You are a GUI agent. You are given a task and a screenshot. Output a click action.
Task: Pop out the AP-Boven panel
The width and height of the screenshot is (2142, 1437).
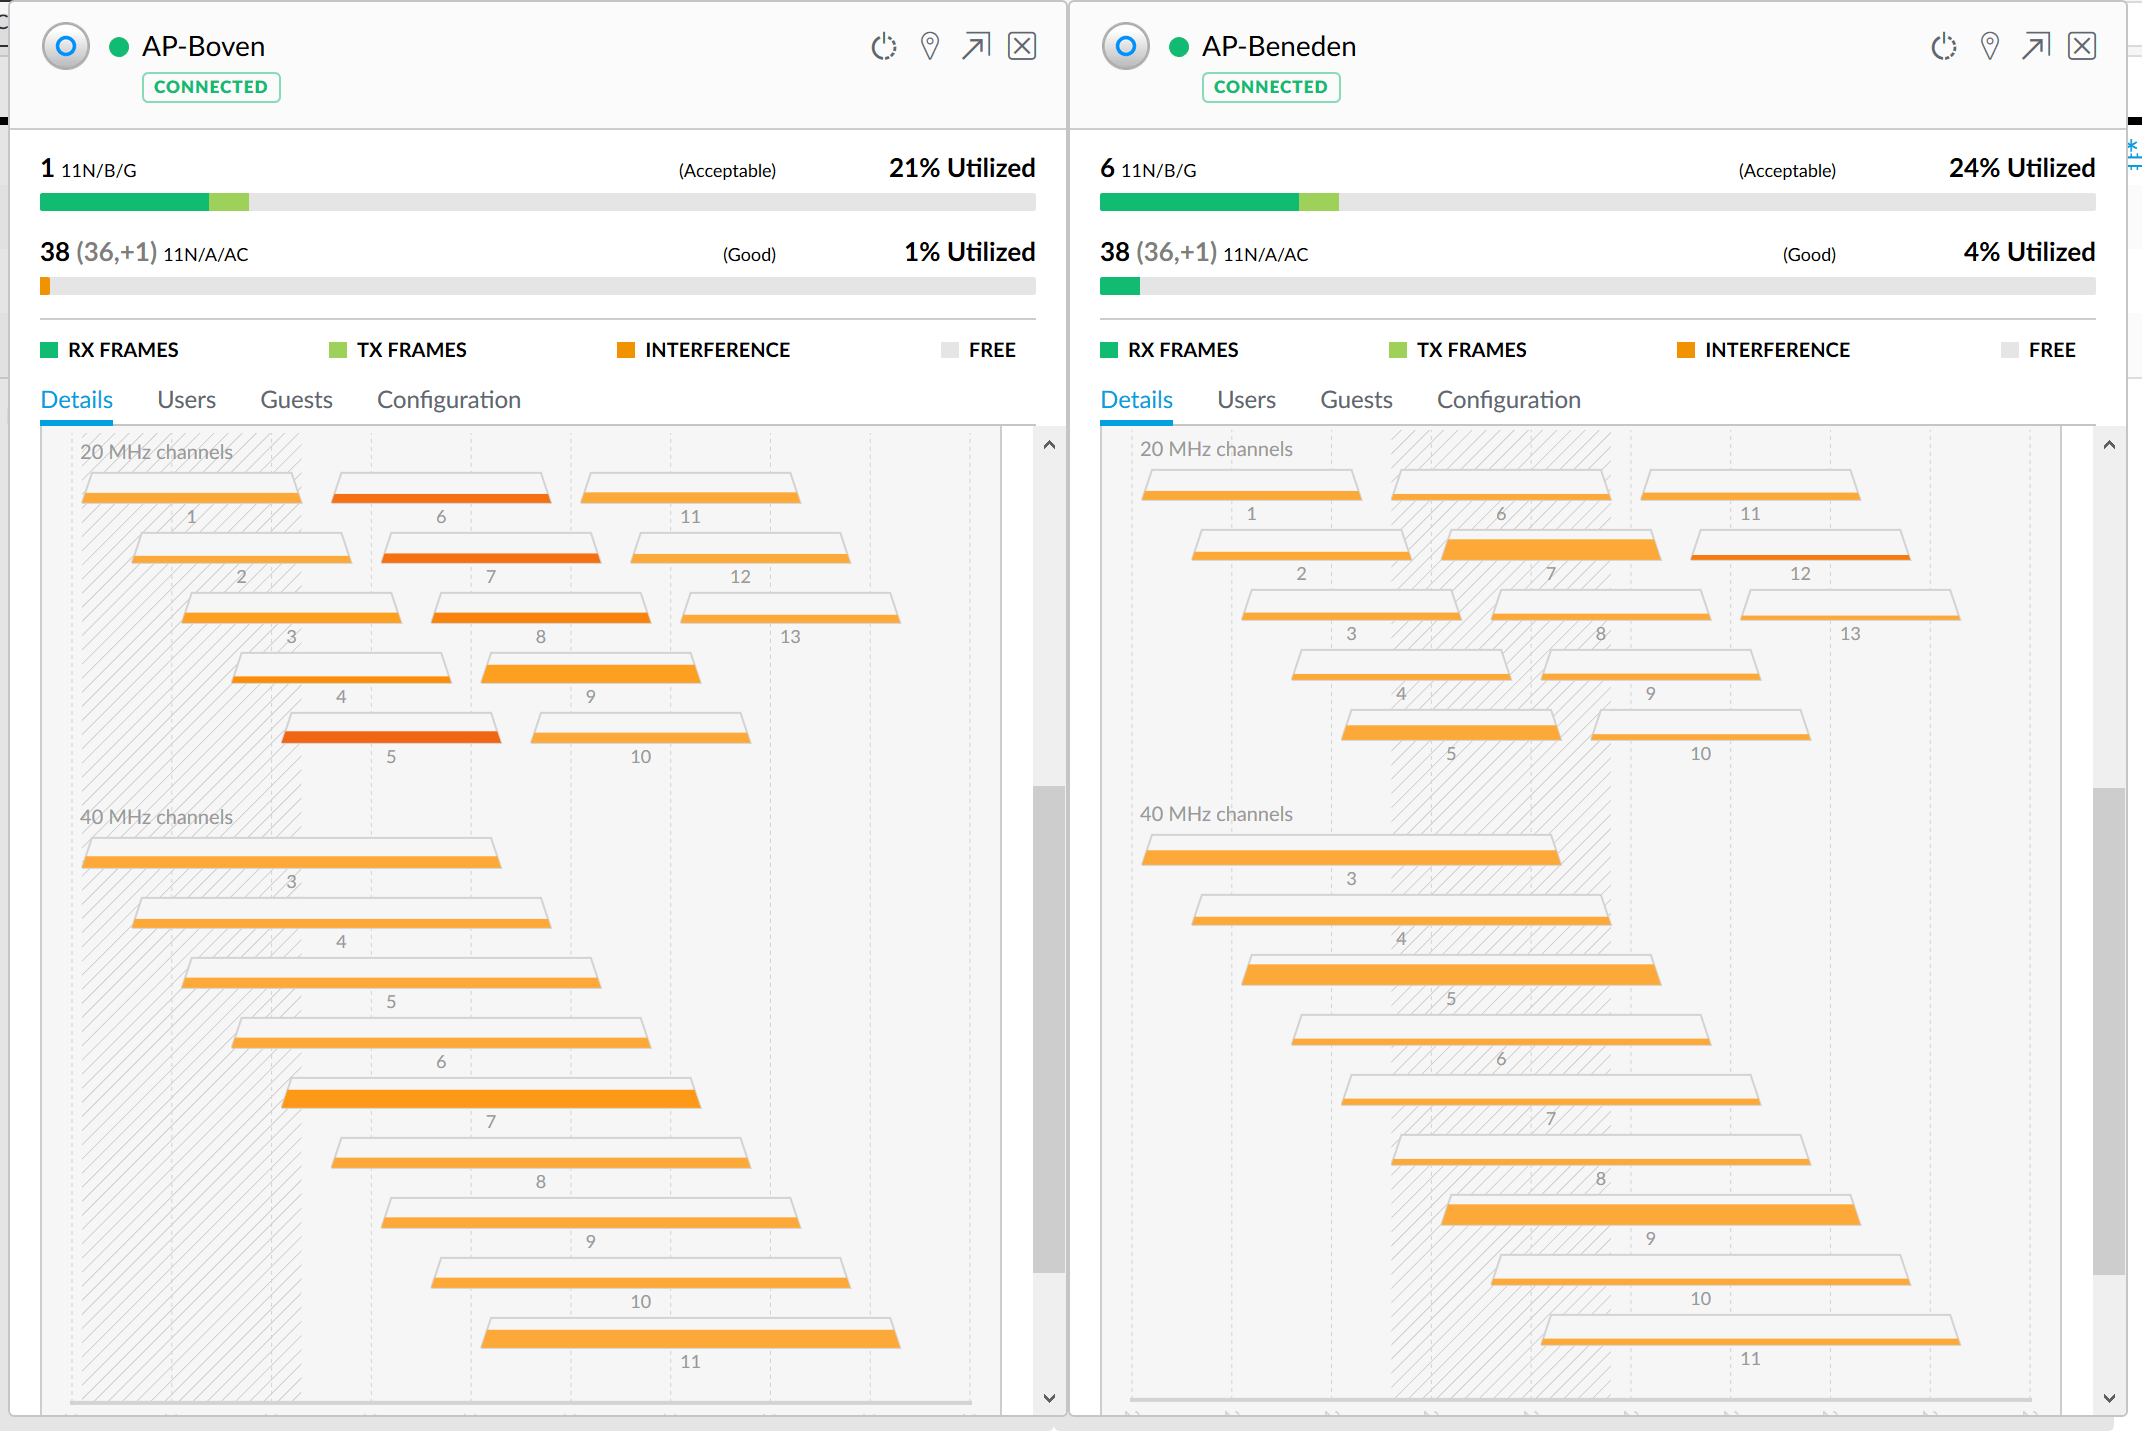[976, 47]
